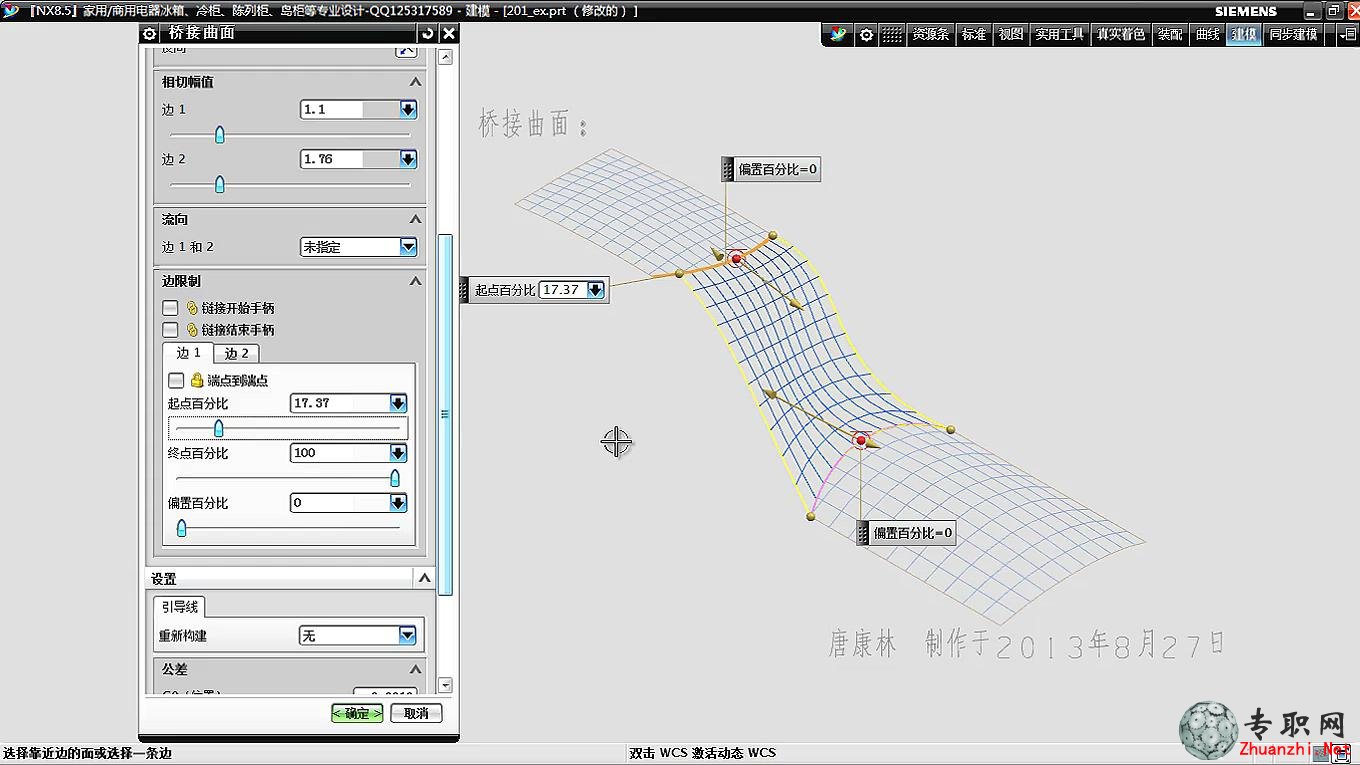The image size is (1360, 765).
Task: Click the lower 偏置百分比=0 handle grip
Action: (x=863, y=533)
